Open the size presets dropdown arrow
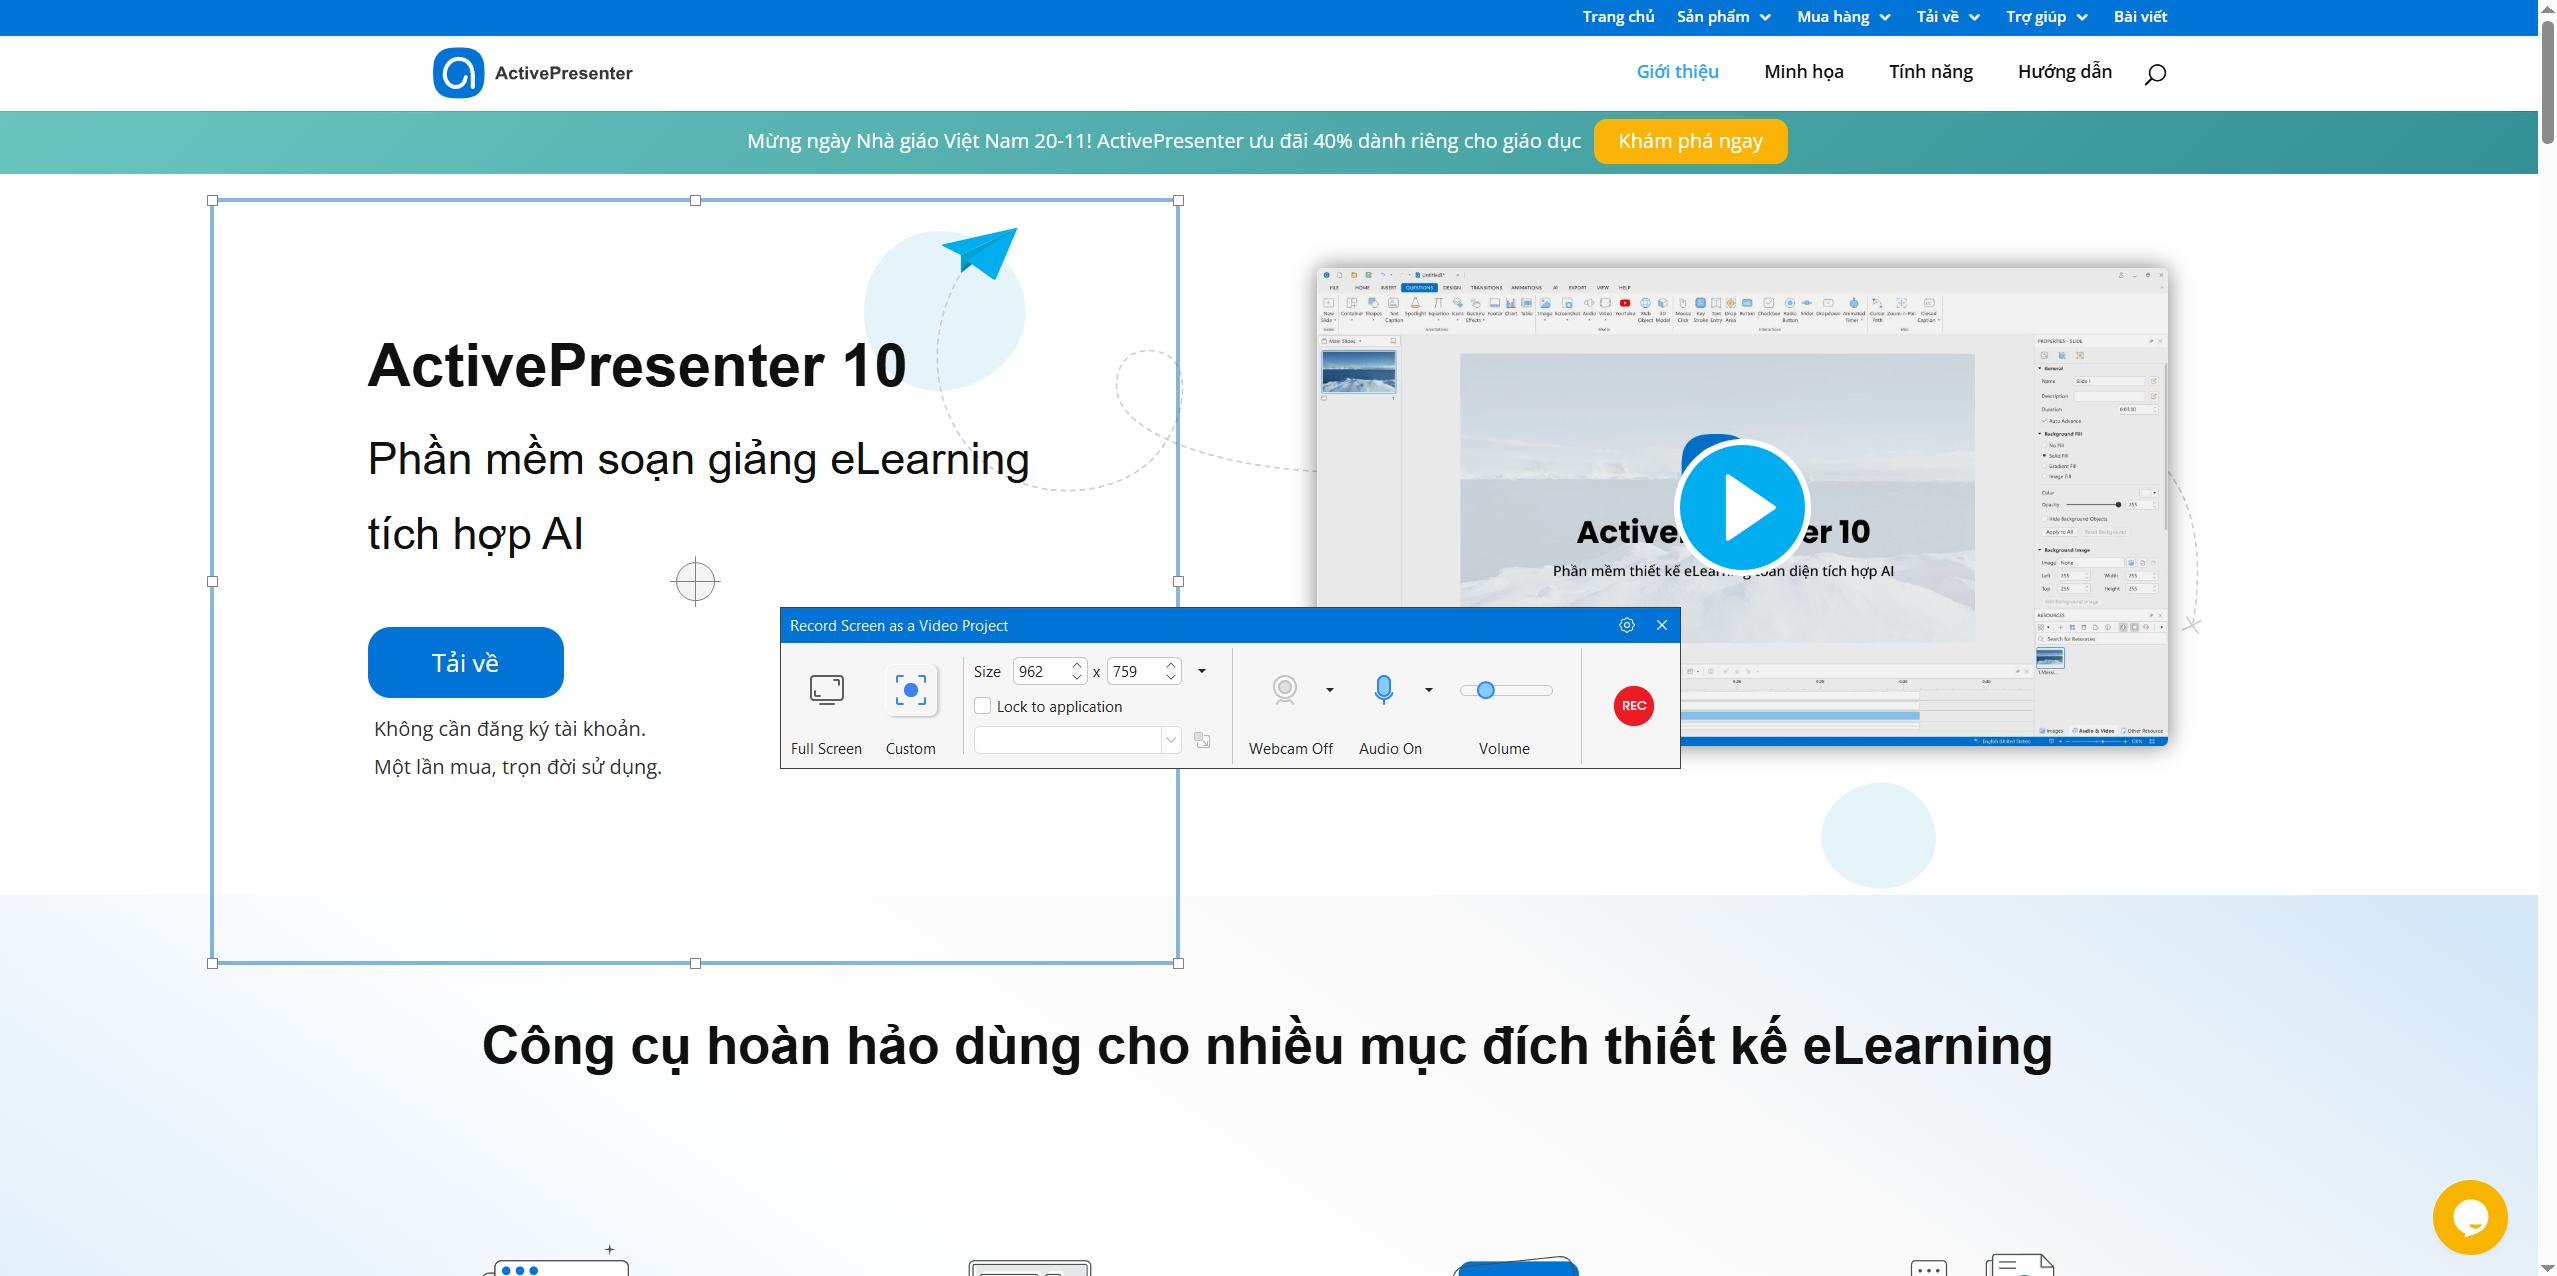The height and width of the screenshot is (1276, 2557). coord(1202,671)
